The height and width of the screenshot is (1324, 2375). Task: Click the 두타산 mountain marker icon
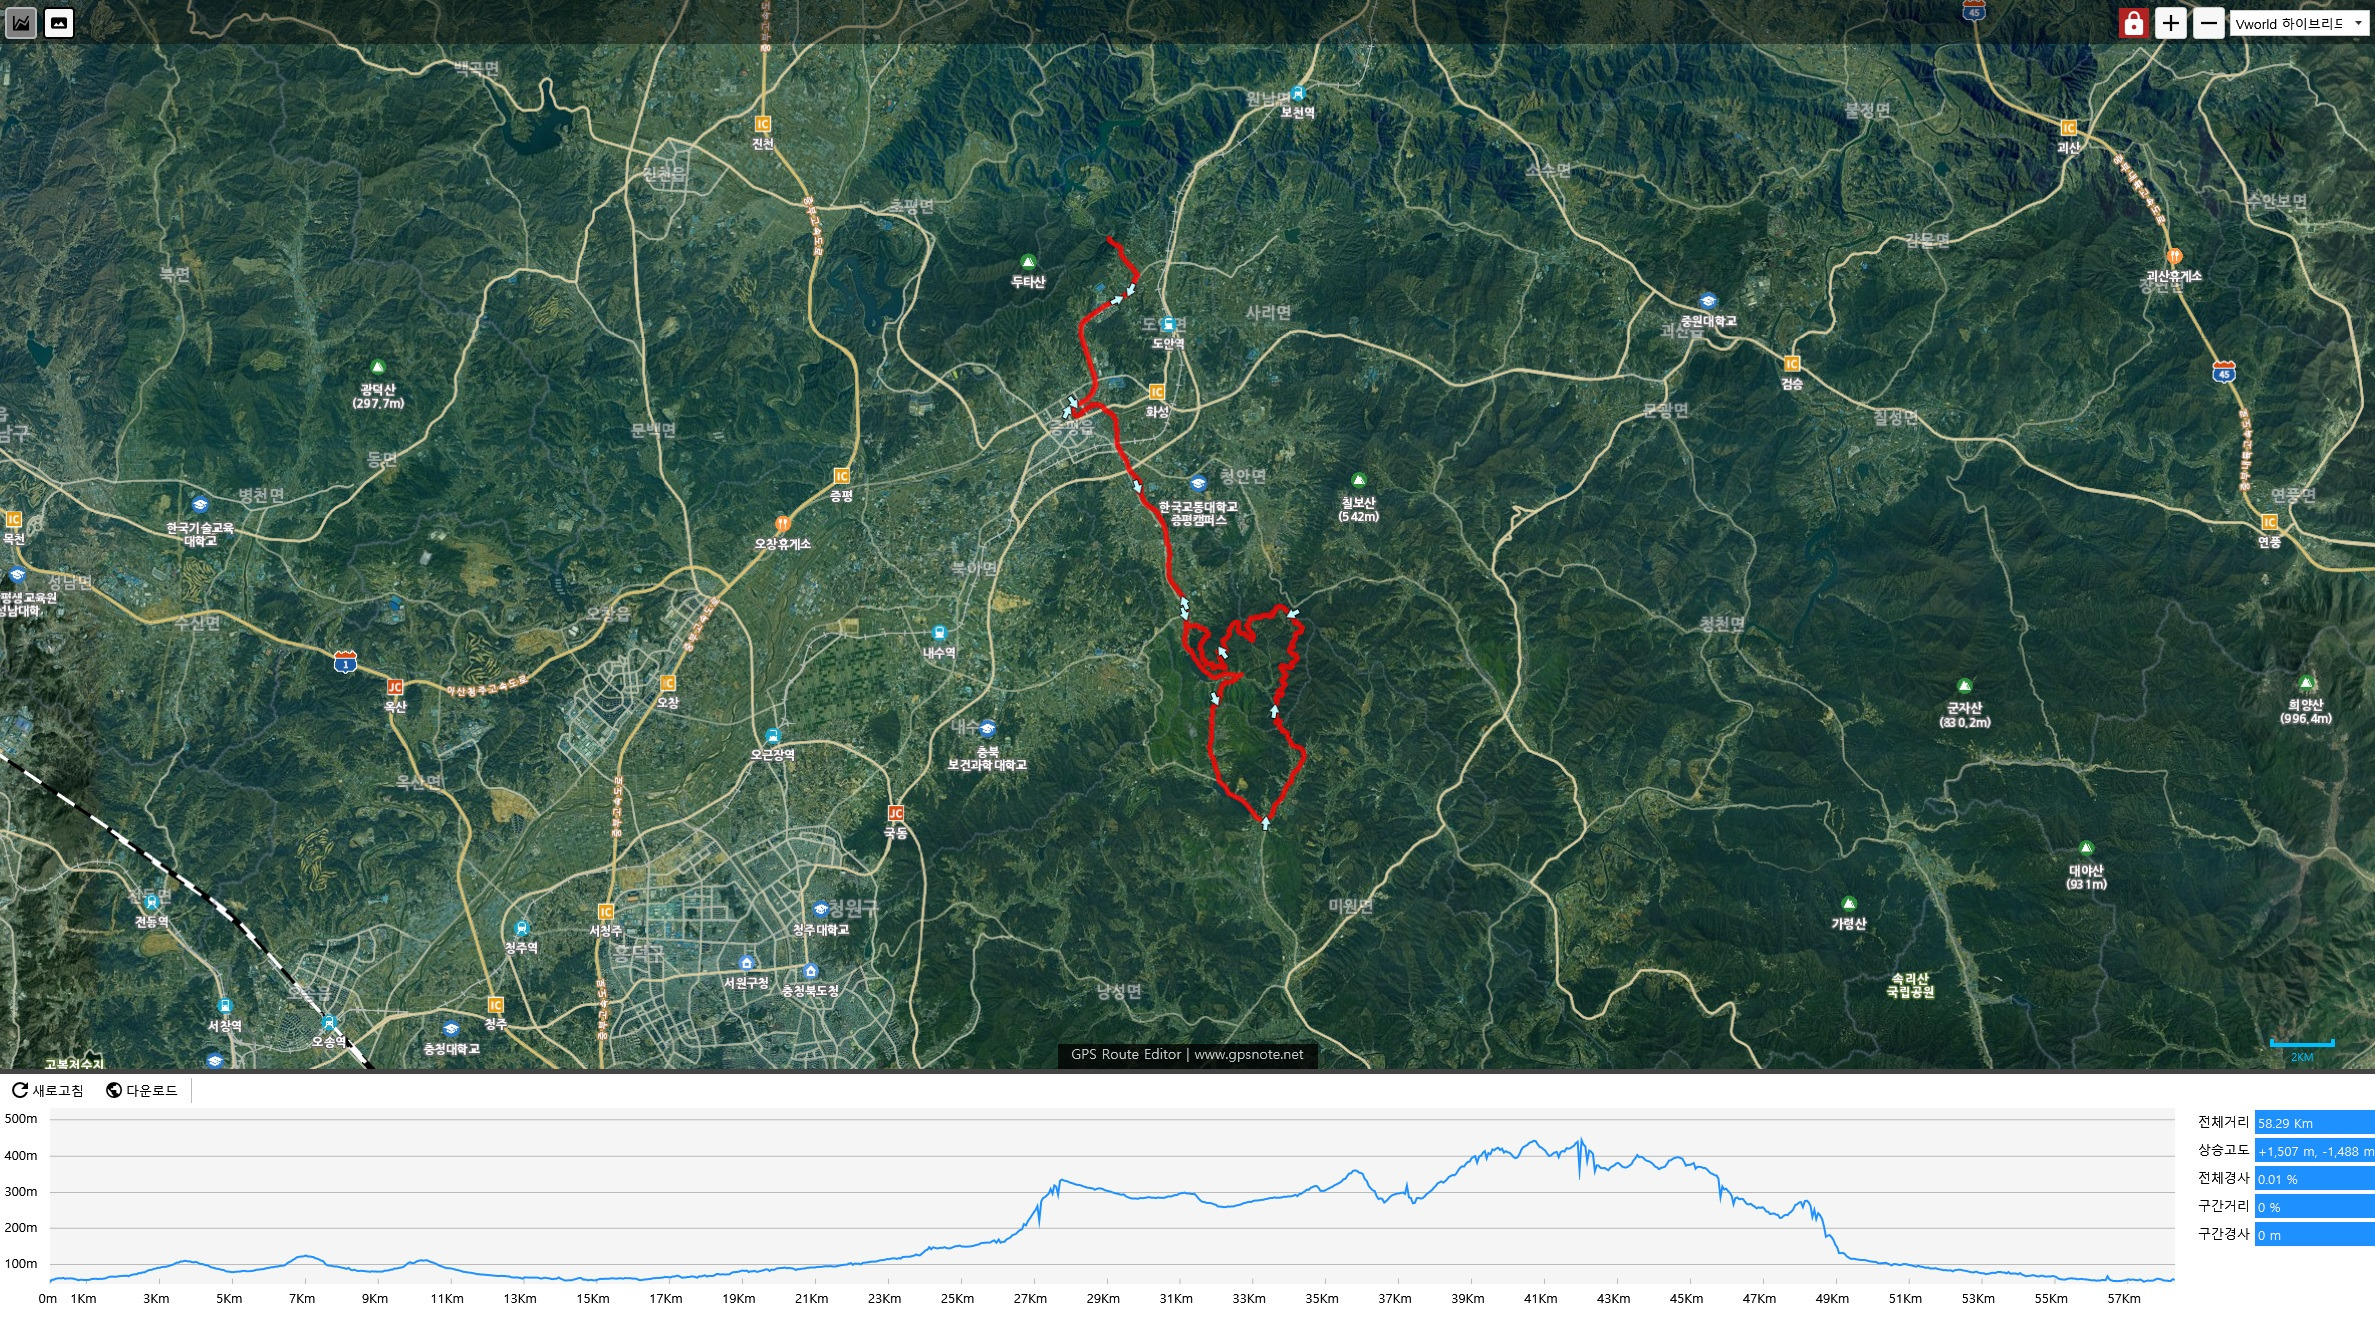point(1027,262)
